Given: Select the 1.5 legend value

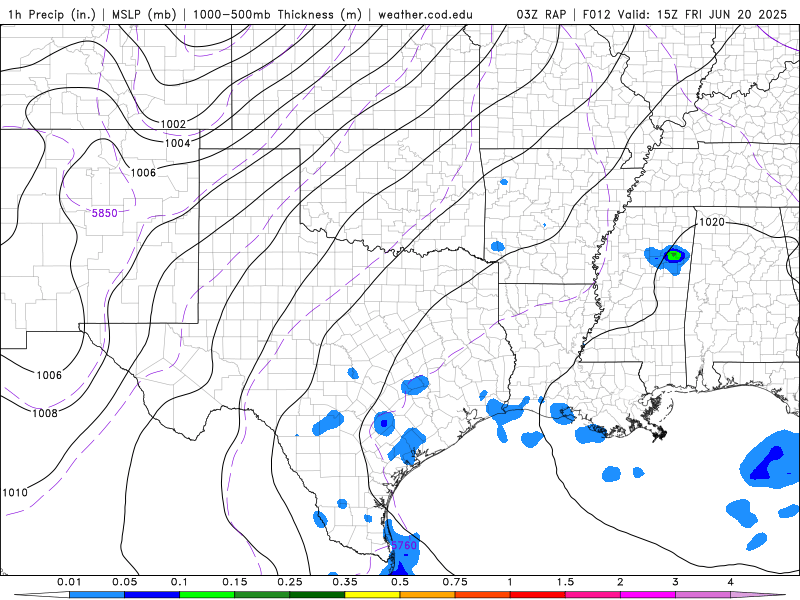Looking at the screenshot, I should coord(565,582).
